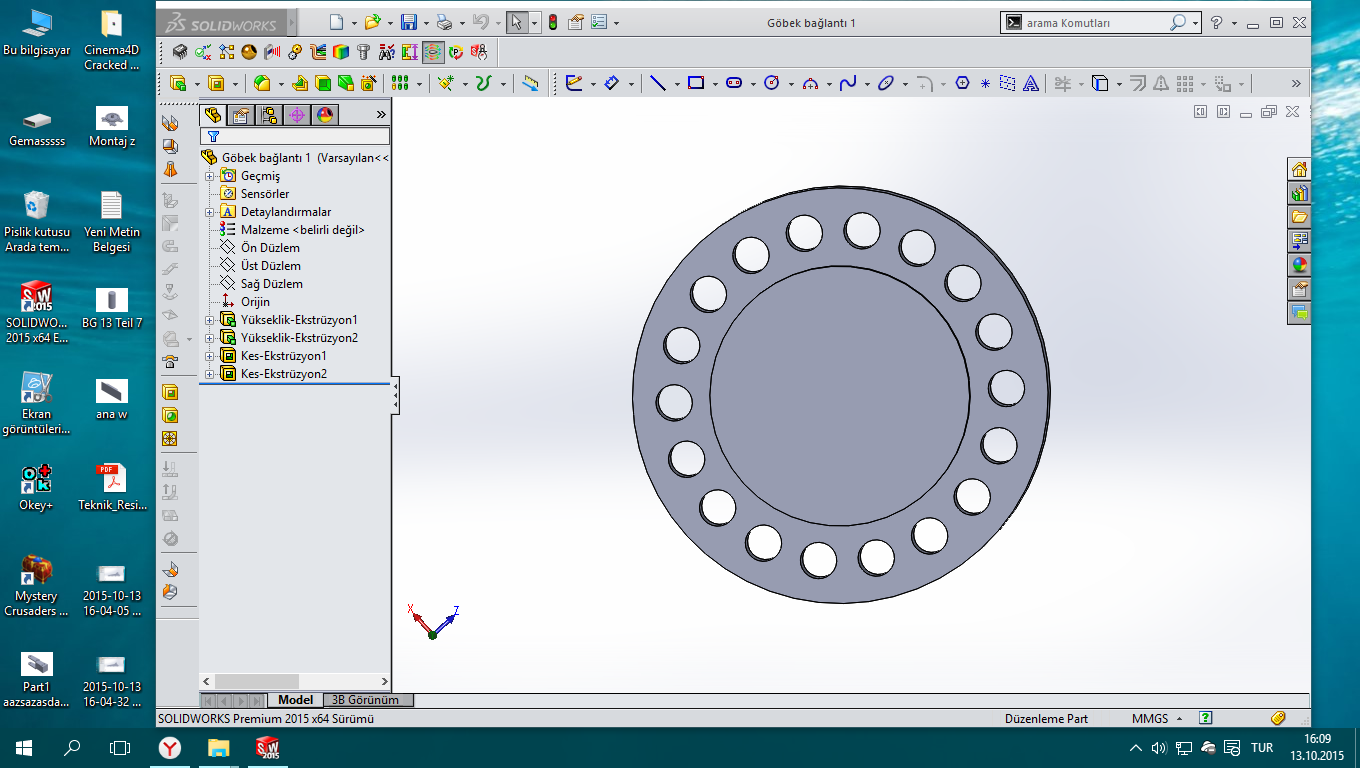Select the Model bottom tab
1360x768 pixels.
point(295,700)
